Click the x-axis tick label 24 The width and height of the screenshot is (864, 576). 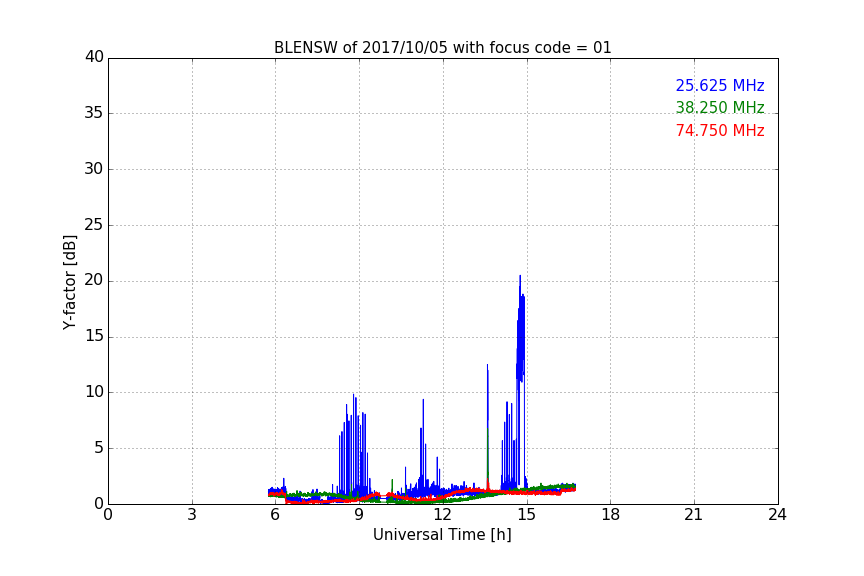click(777, 515)
